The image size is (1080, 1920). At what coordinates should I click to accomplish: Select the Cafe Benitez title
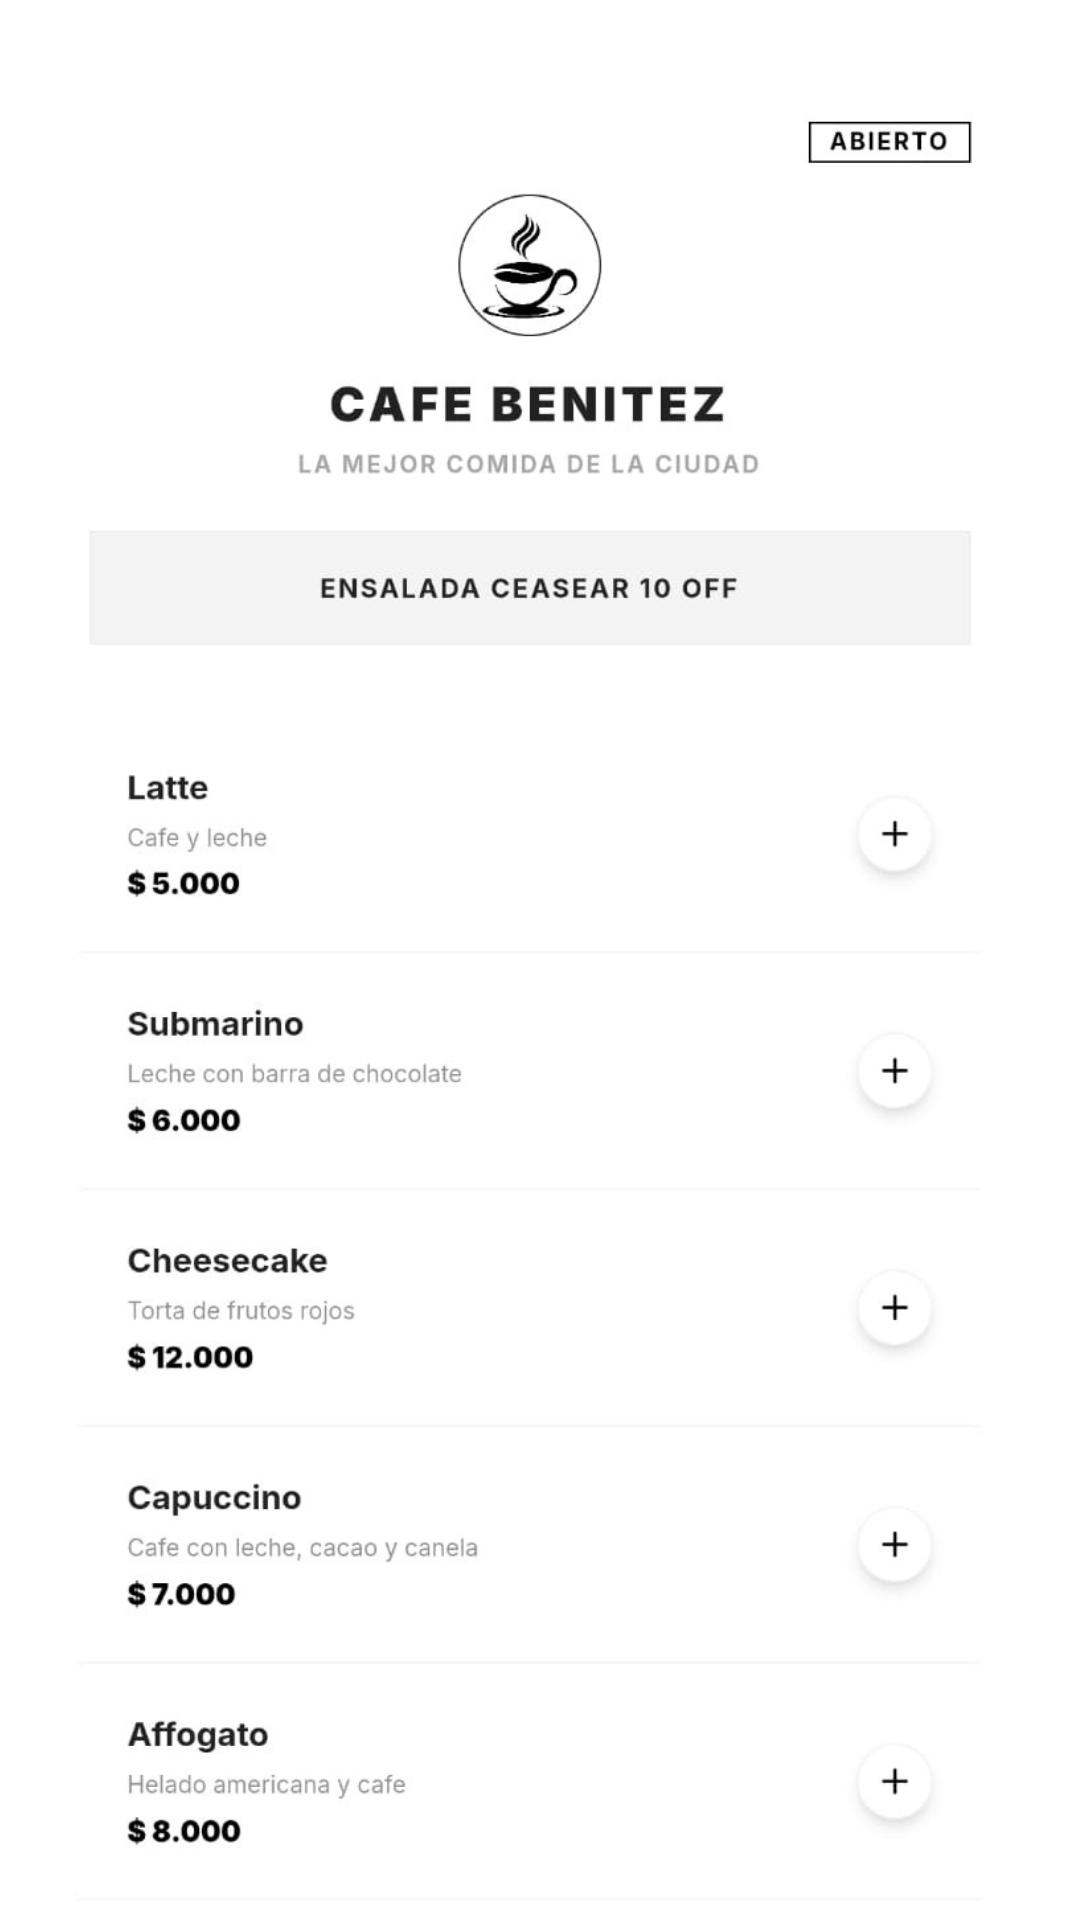527,405
